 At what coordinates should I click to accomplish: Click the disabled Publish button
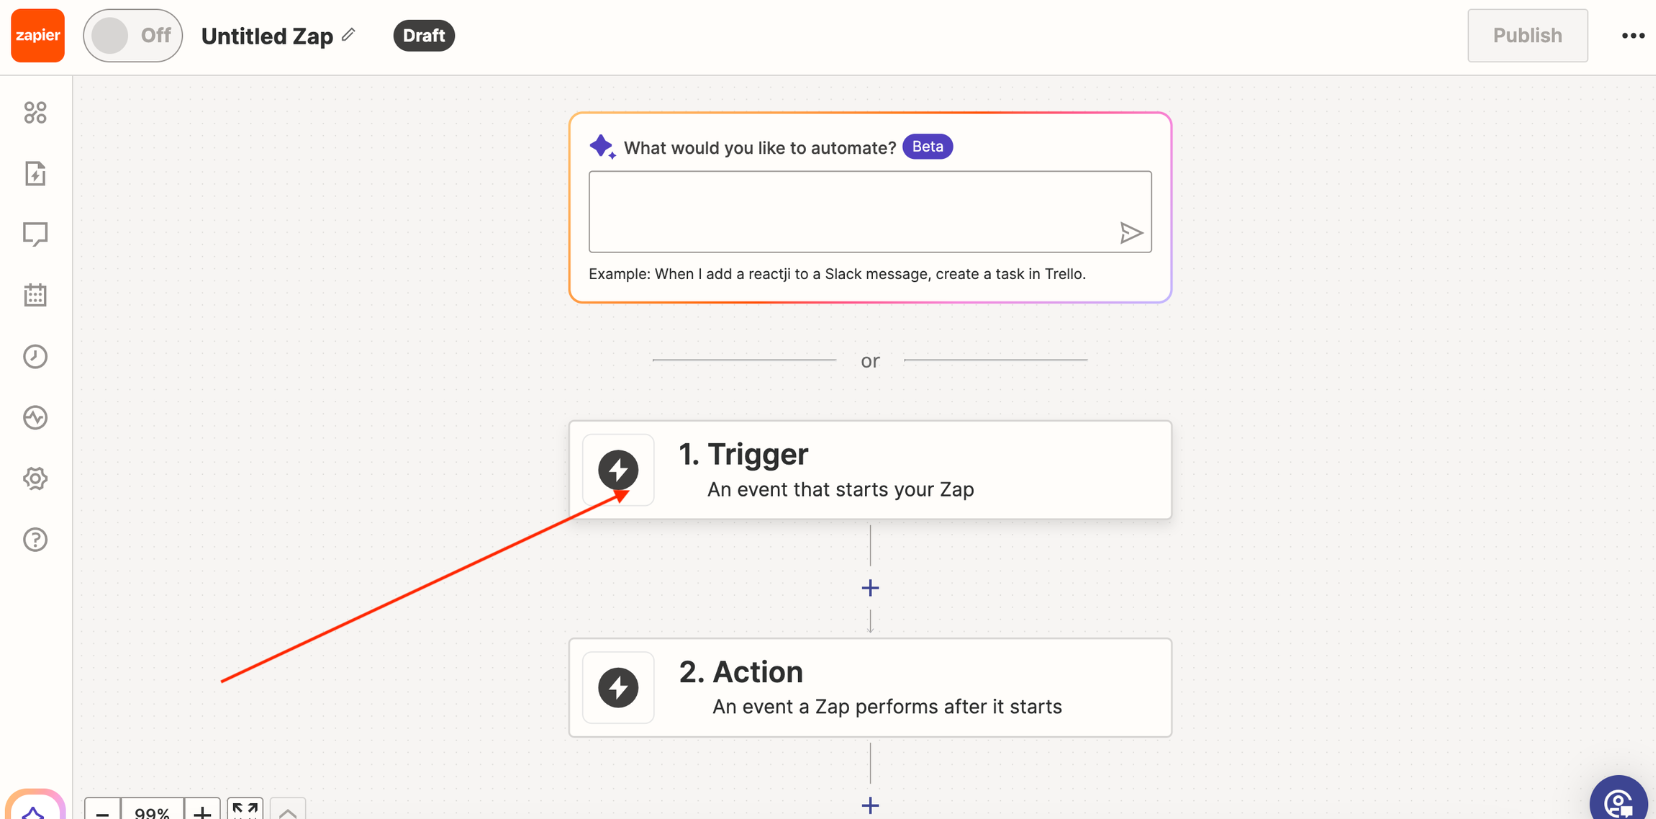coord(1527,36)
